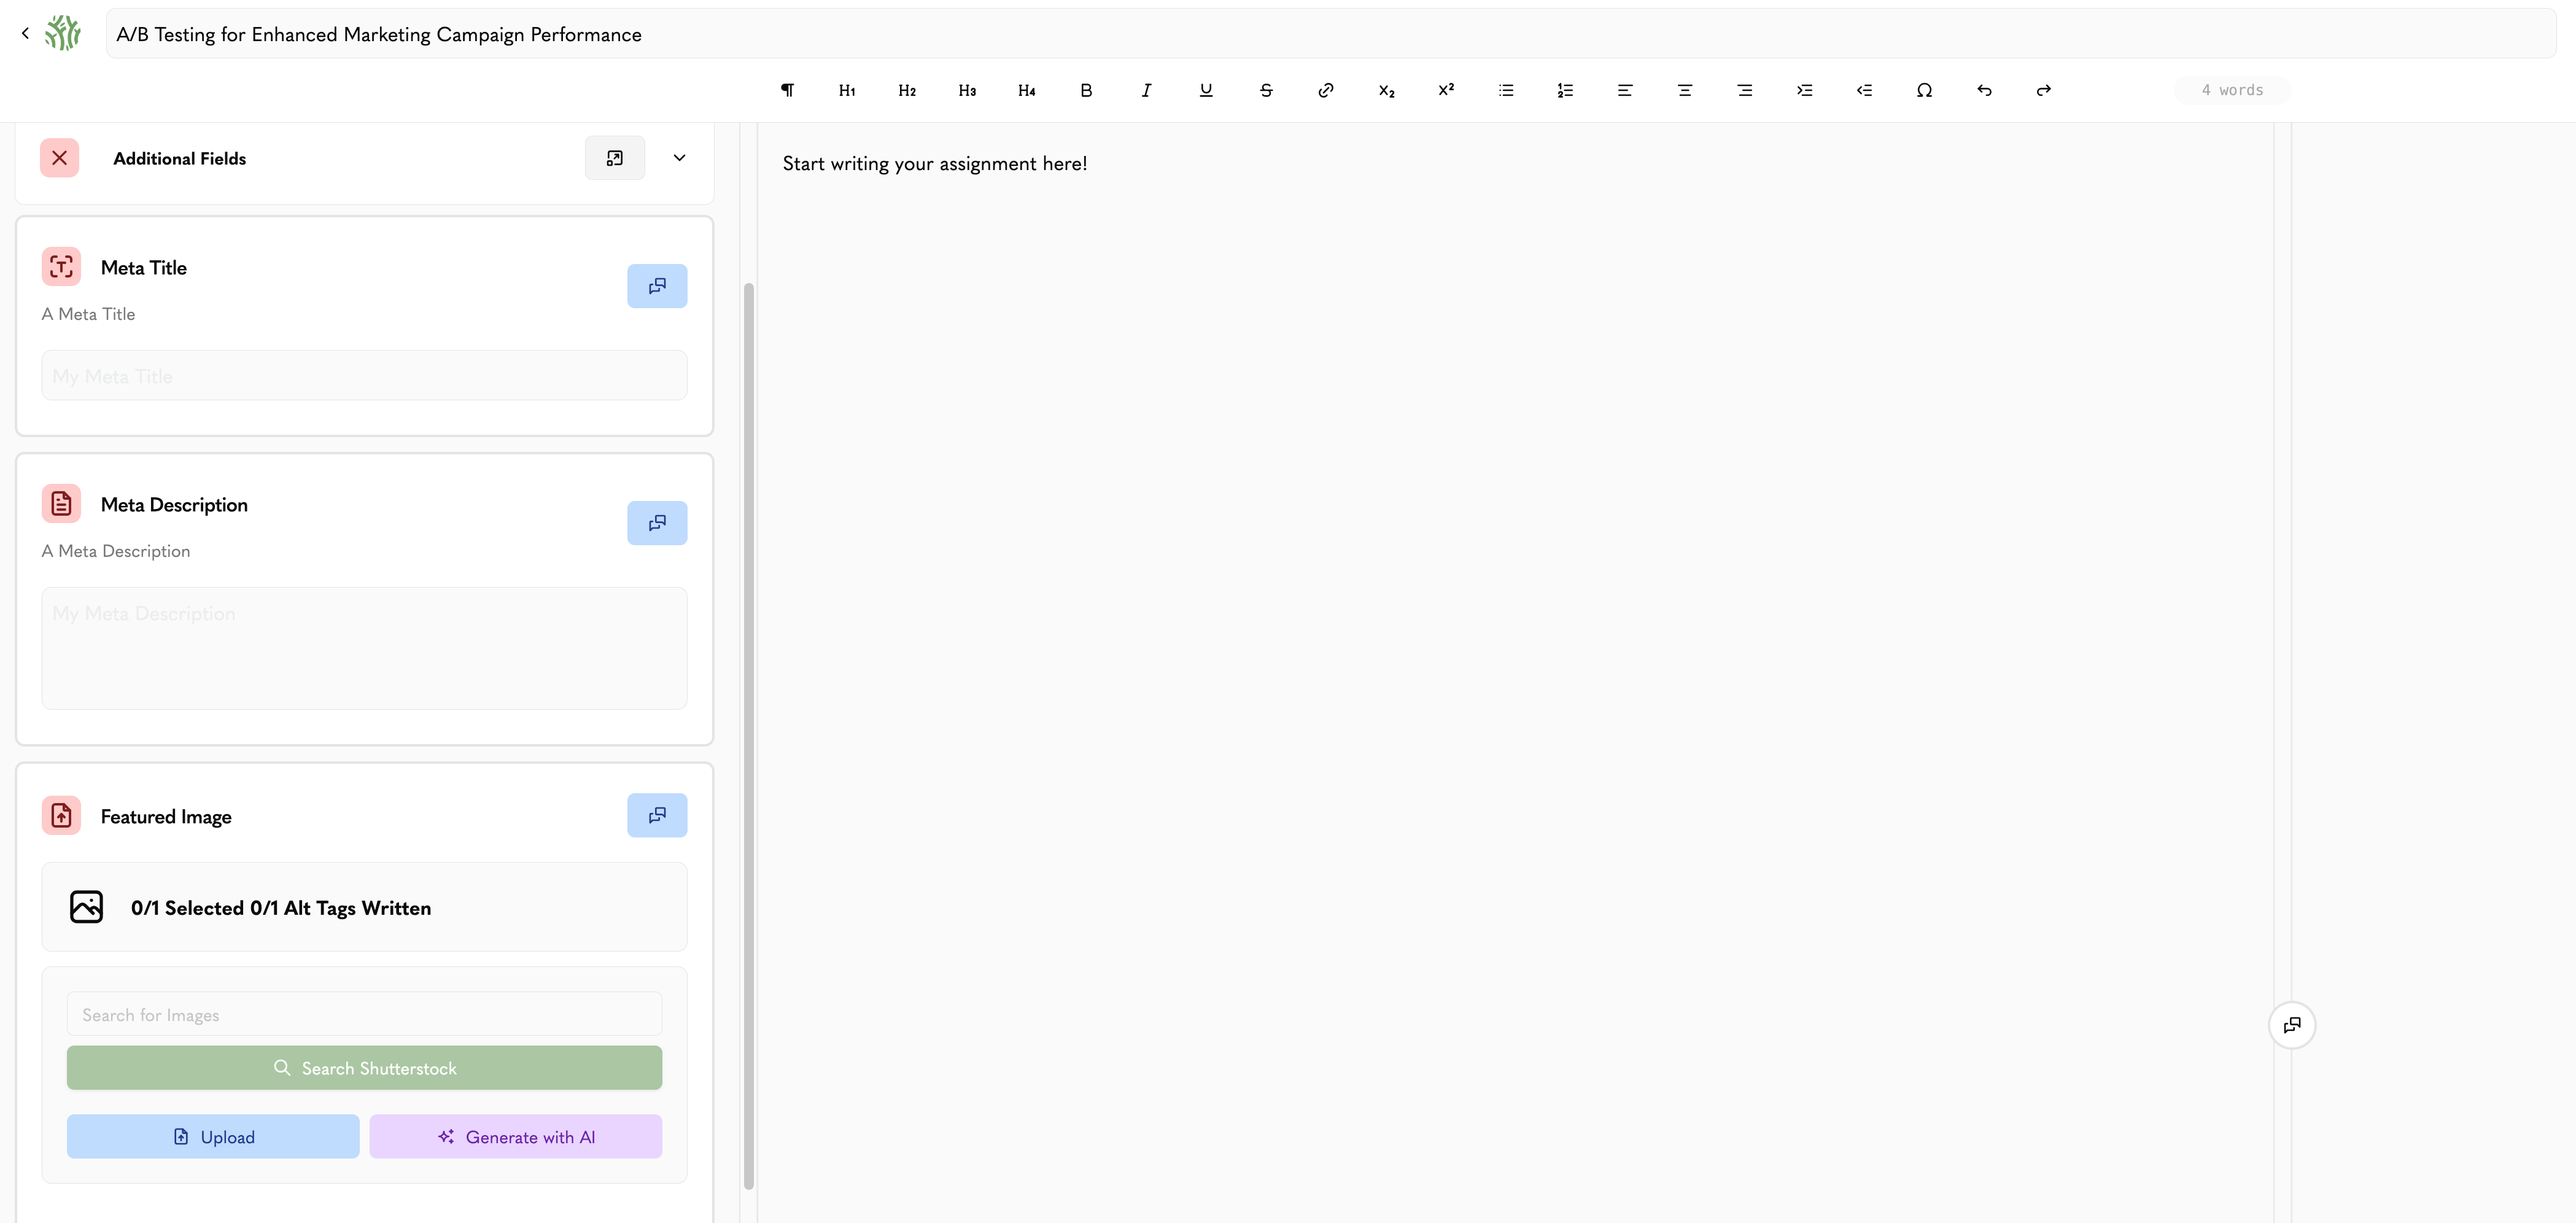This screenshot has width=2576, height=1223.
Task: Click the Meta Title text icon
Action: coord(61,267)
